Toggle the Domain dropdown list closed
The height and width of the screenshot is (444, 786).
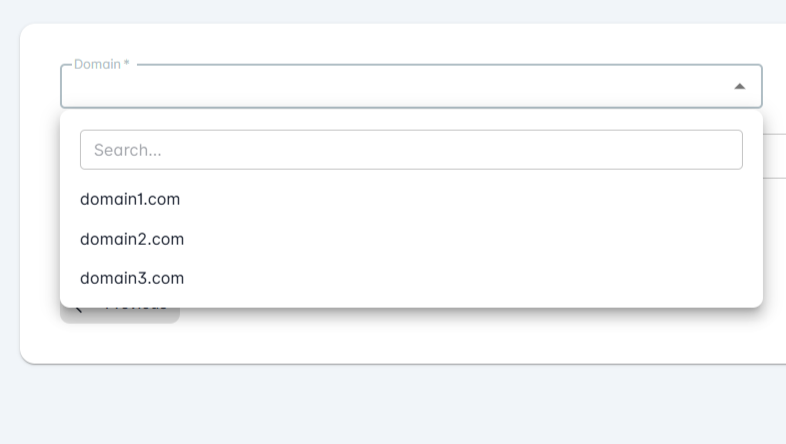click(739, 87)
